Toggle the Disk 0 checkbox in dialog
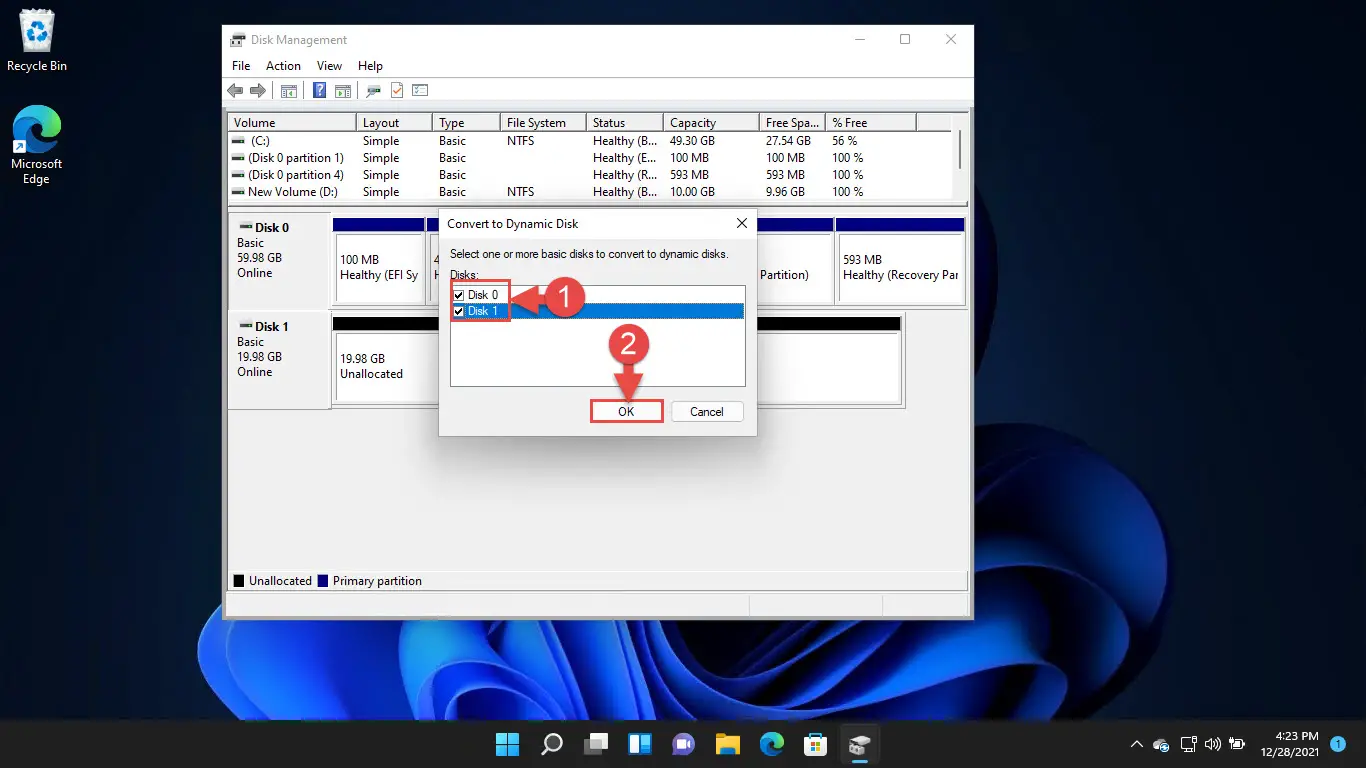Viewport: 1366px width, 768px height. tap(459, 295)
